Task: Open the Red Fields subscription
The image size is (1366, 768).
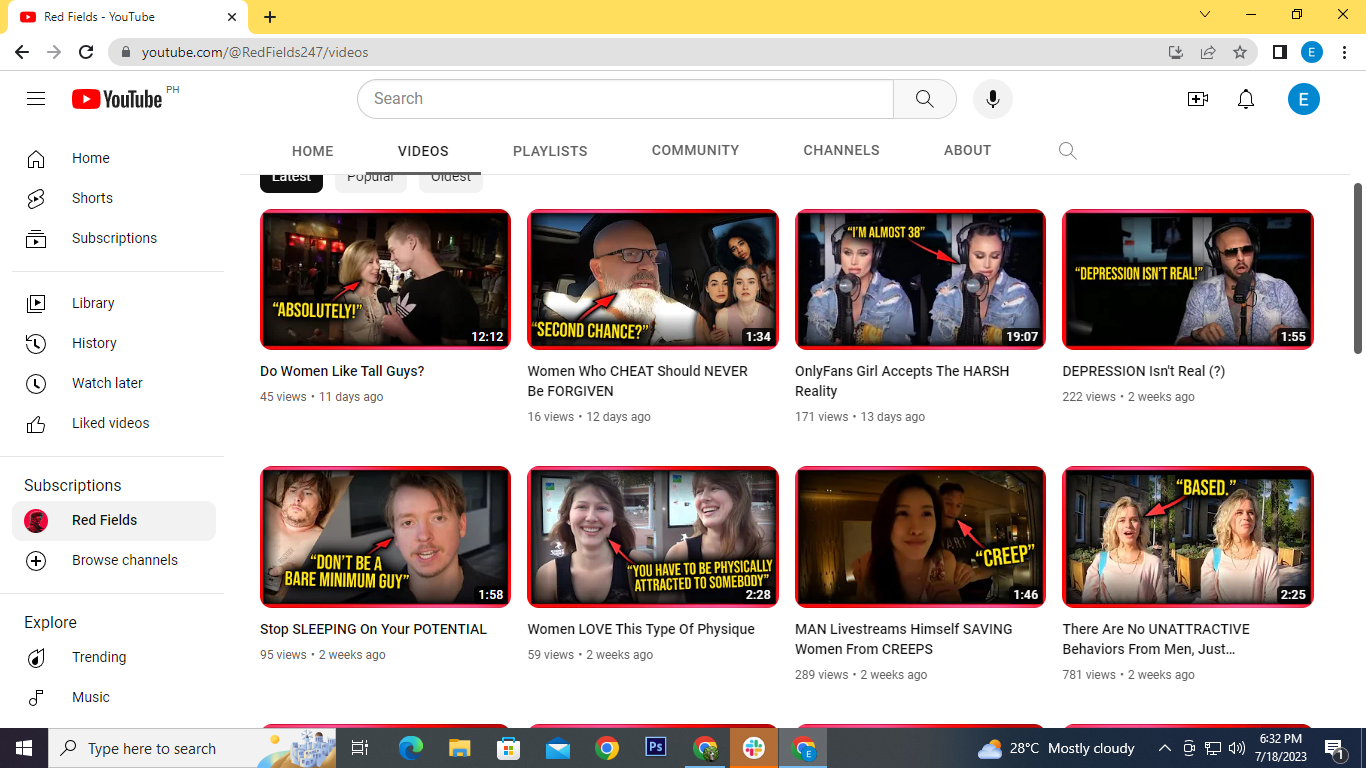Action: tap(104, 520)
